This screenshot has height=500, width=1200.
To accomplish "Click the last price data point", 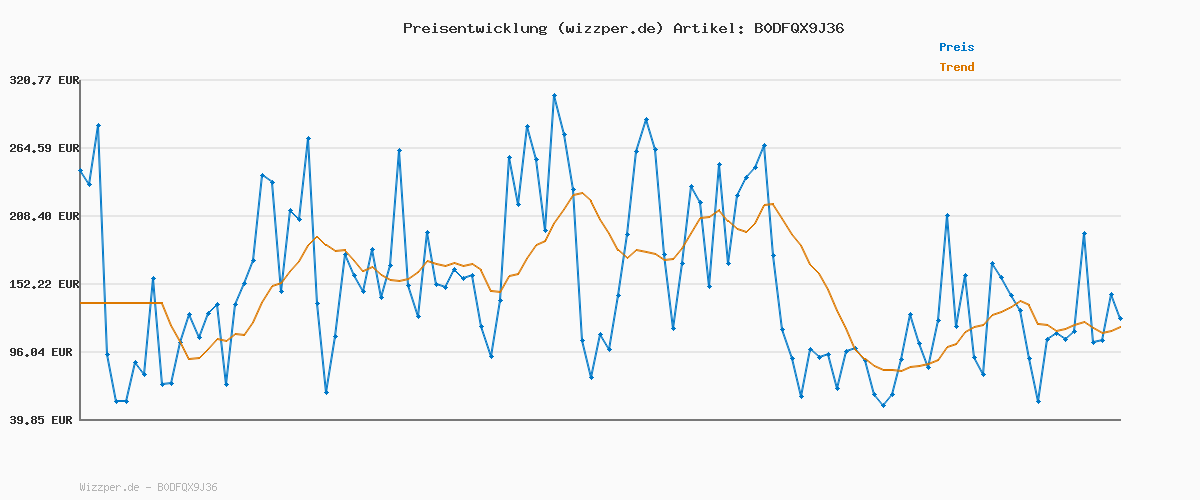I will point(1120,318).
